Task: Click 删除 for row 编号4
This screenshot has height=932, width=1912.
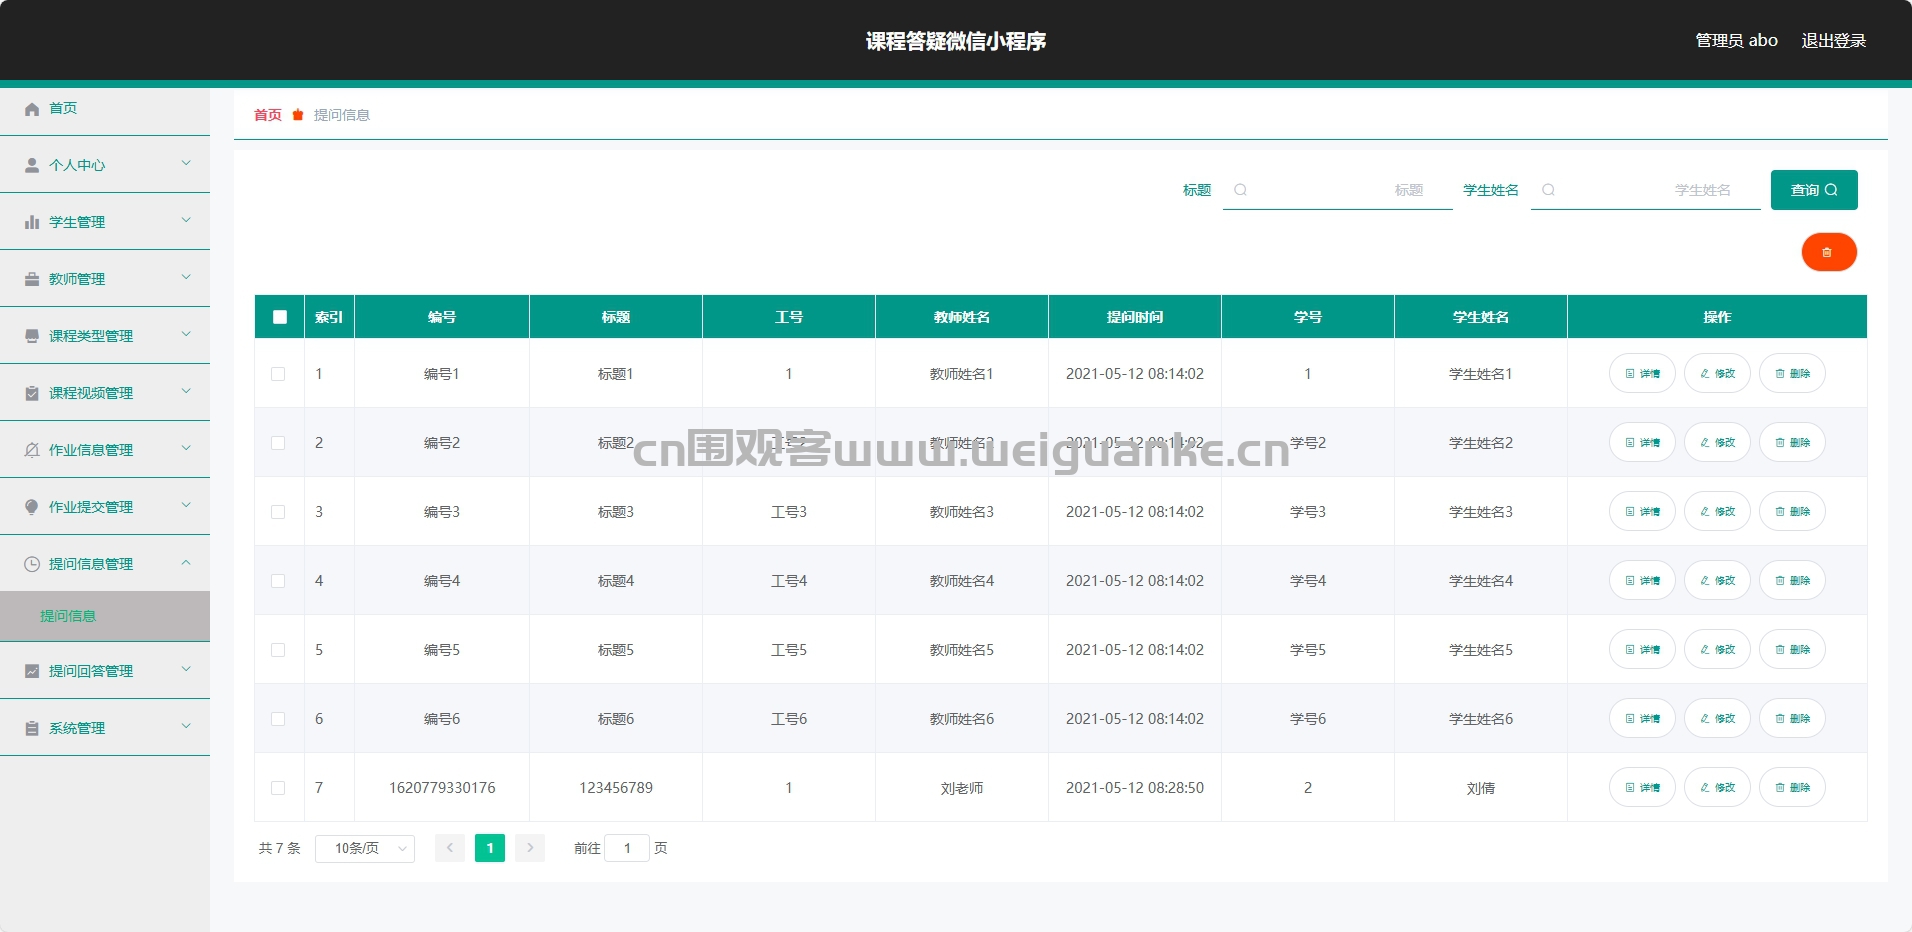Action: [x=1792, y=581]
